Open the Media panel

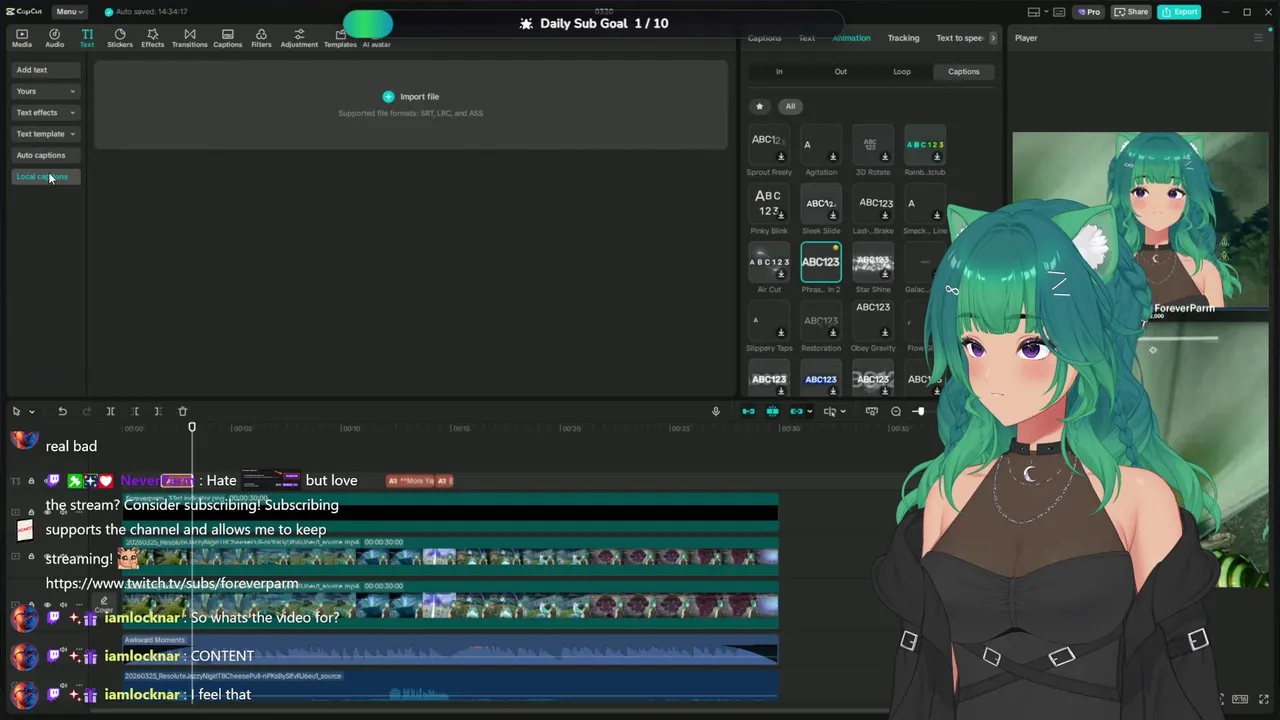21,38
